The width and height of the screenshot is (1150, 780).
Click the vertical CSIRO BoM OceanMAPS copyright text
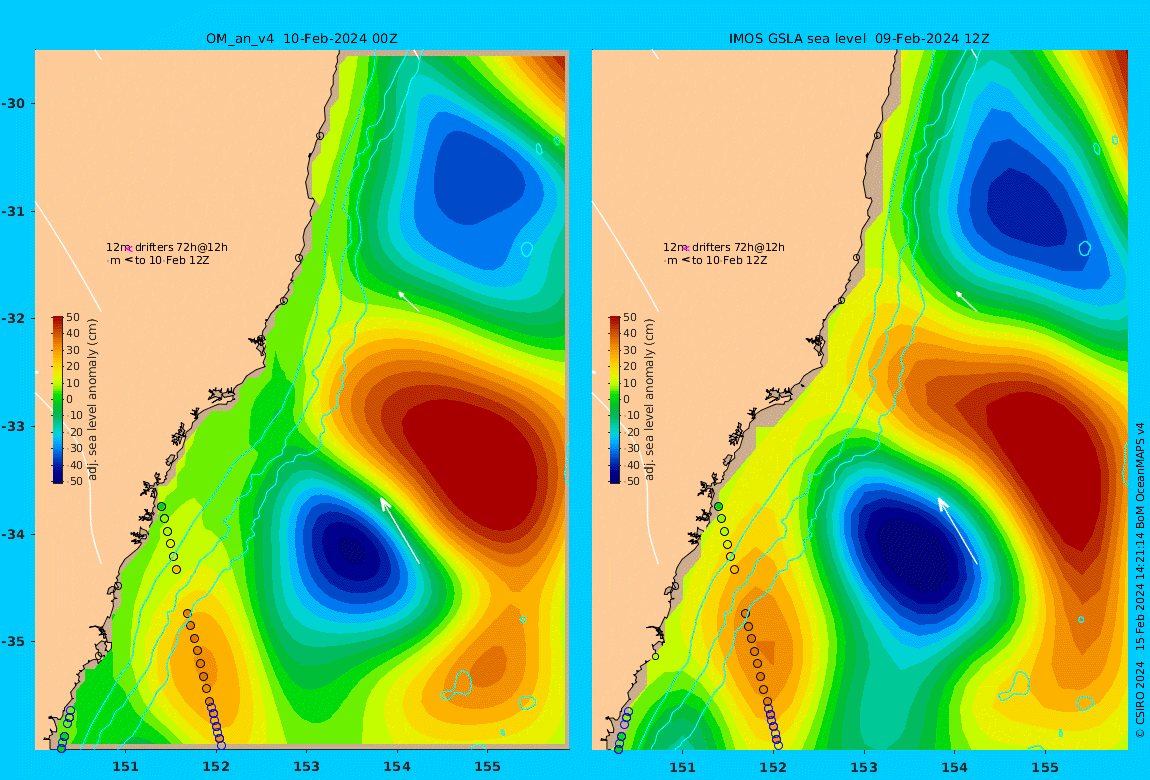tap(1140, 579)
